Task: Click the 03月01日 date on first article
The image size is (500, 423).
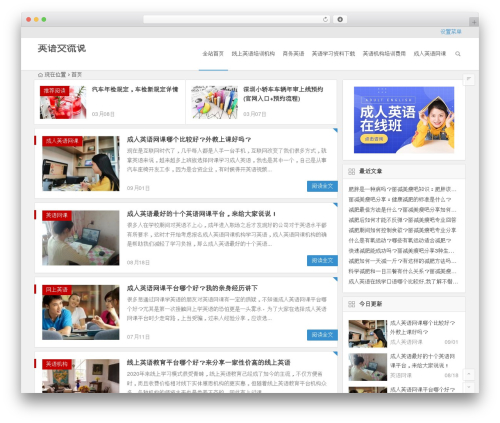Action: tap(138, 188)
